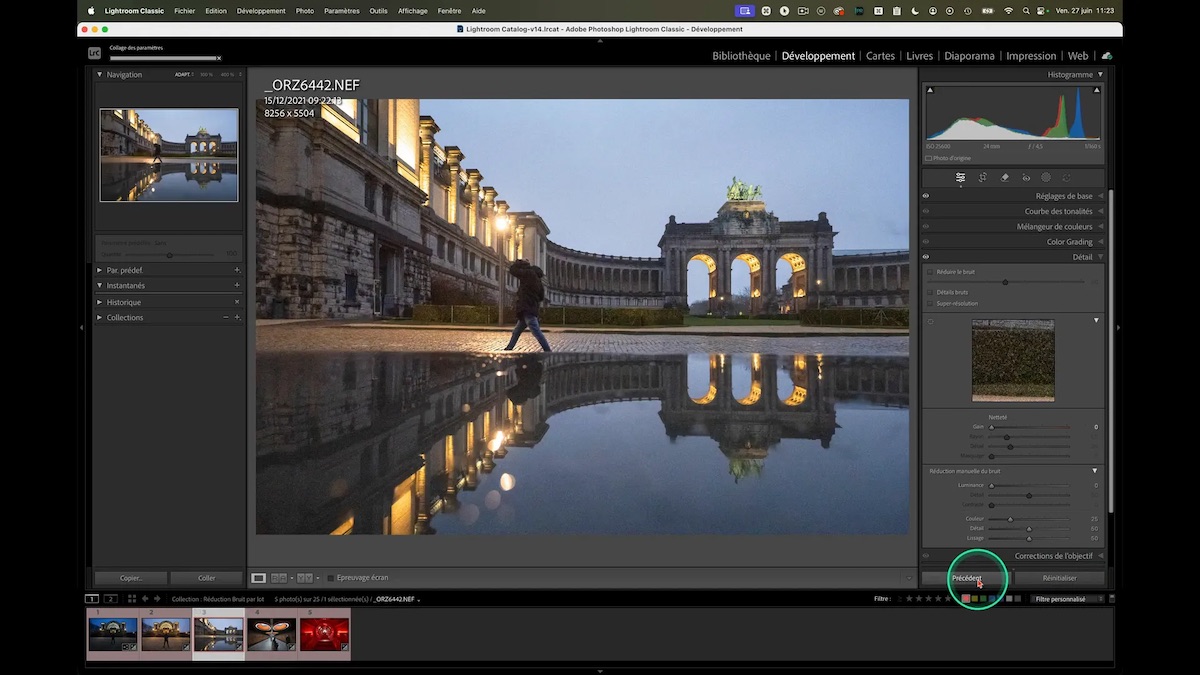Image resolution: width=1200 pixels, height=675 pixels.
Task: Add a preset with Par. prédéf. plus icon
Action: point(237,270)
